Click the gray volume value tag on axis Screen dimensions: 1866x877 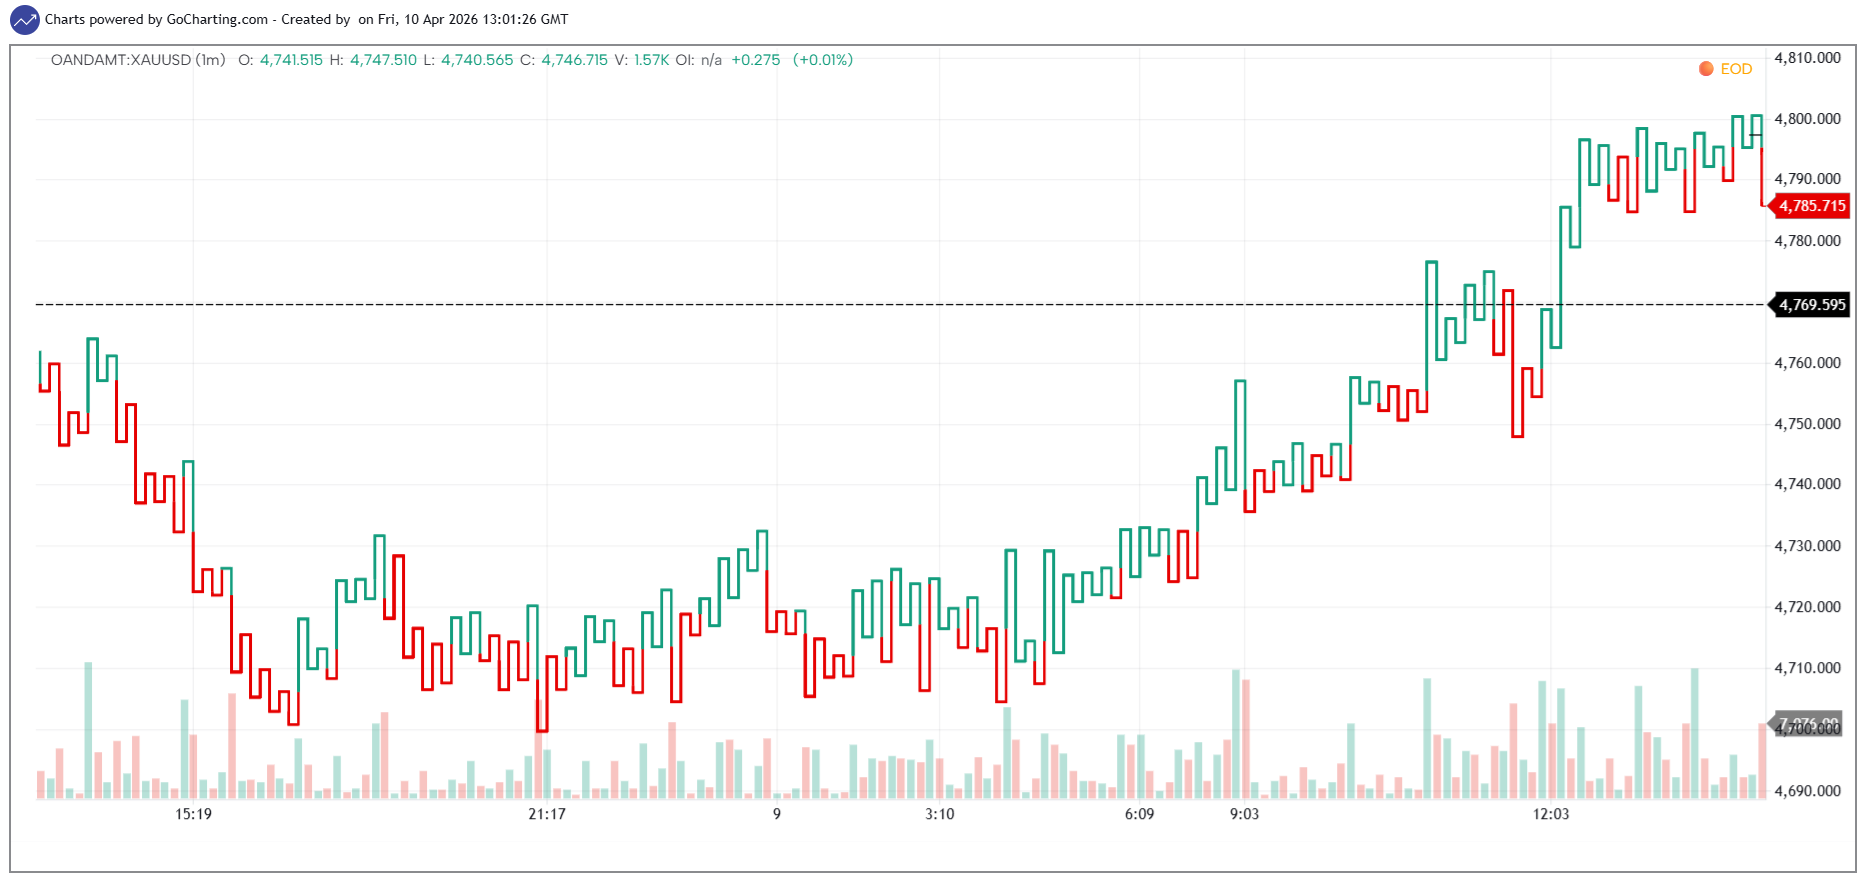(x=1808, y=722)
